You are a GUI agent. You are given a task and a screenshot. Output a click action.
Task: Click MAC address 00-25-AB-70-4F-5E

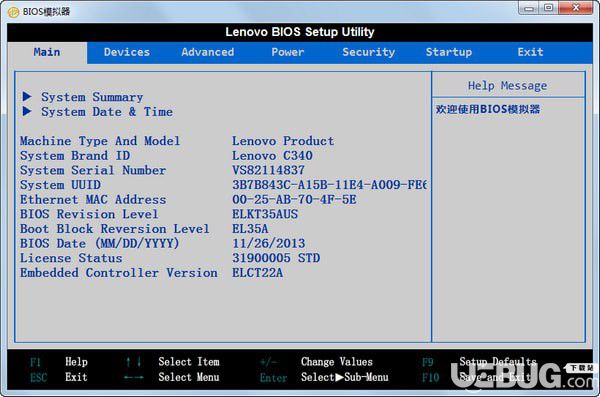click(294, 200)
